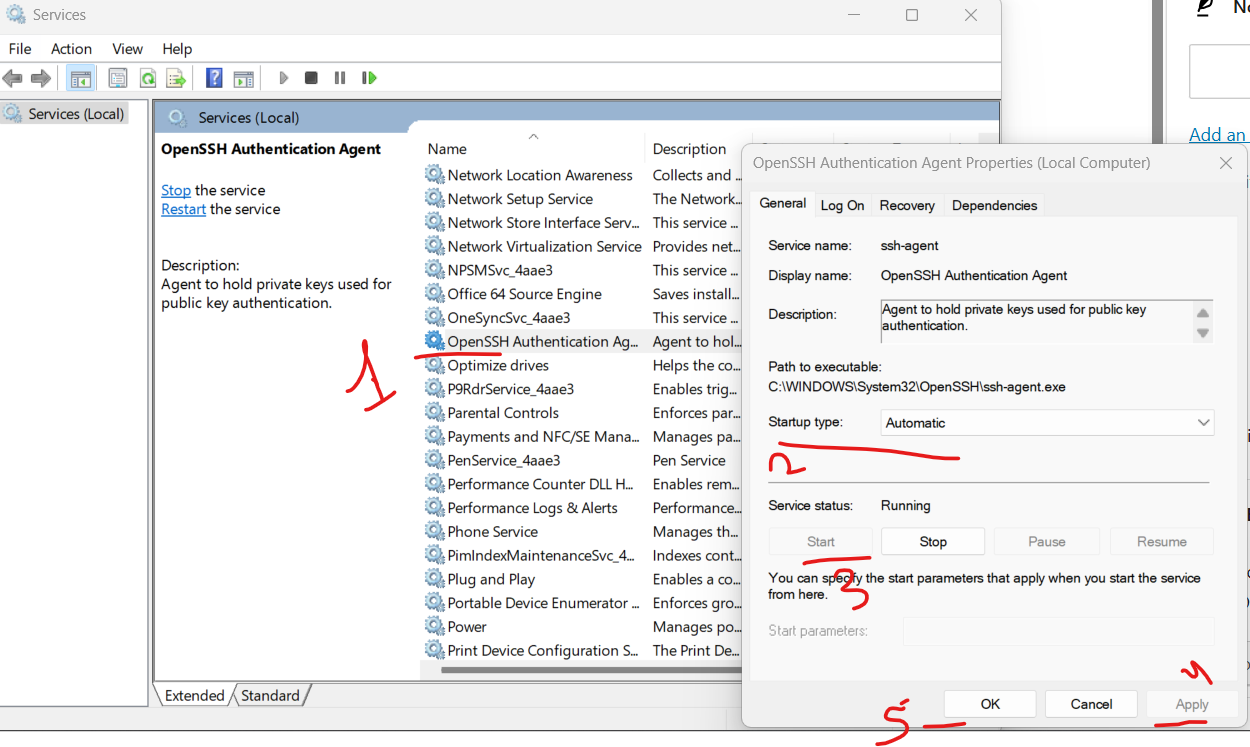
Task: Switch to the Dependencies tab
Action: click(994, 205)
